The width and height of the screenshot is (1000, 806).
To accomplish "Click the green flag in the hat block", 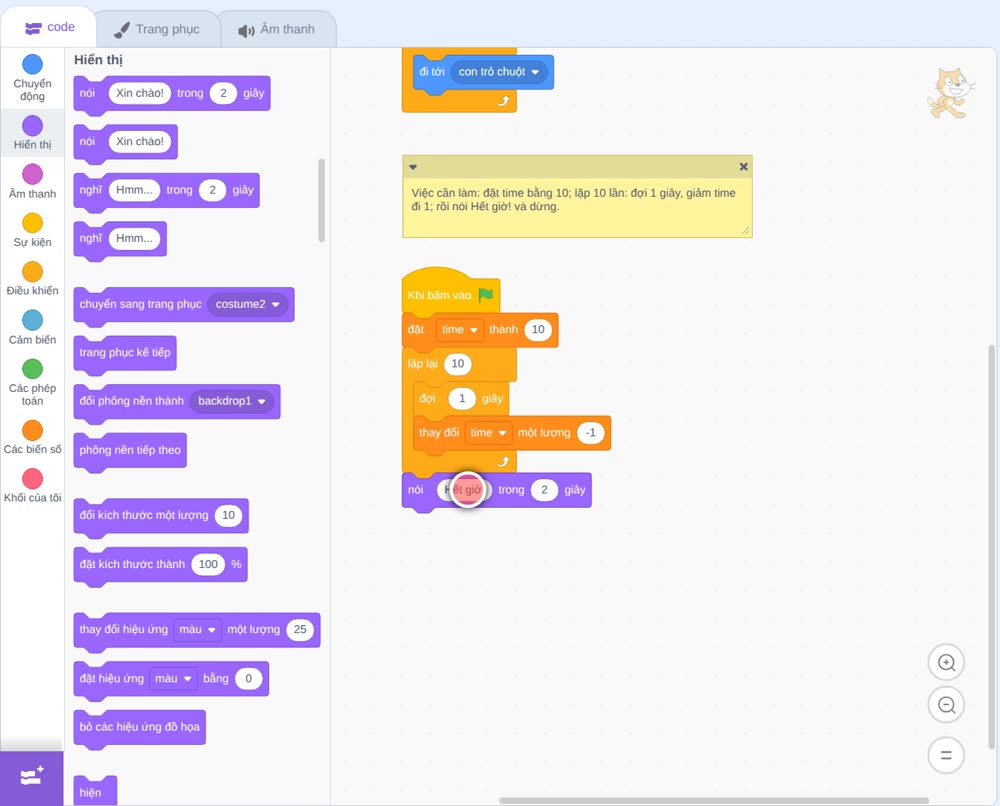I will [x=486, y=295].
